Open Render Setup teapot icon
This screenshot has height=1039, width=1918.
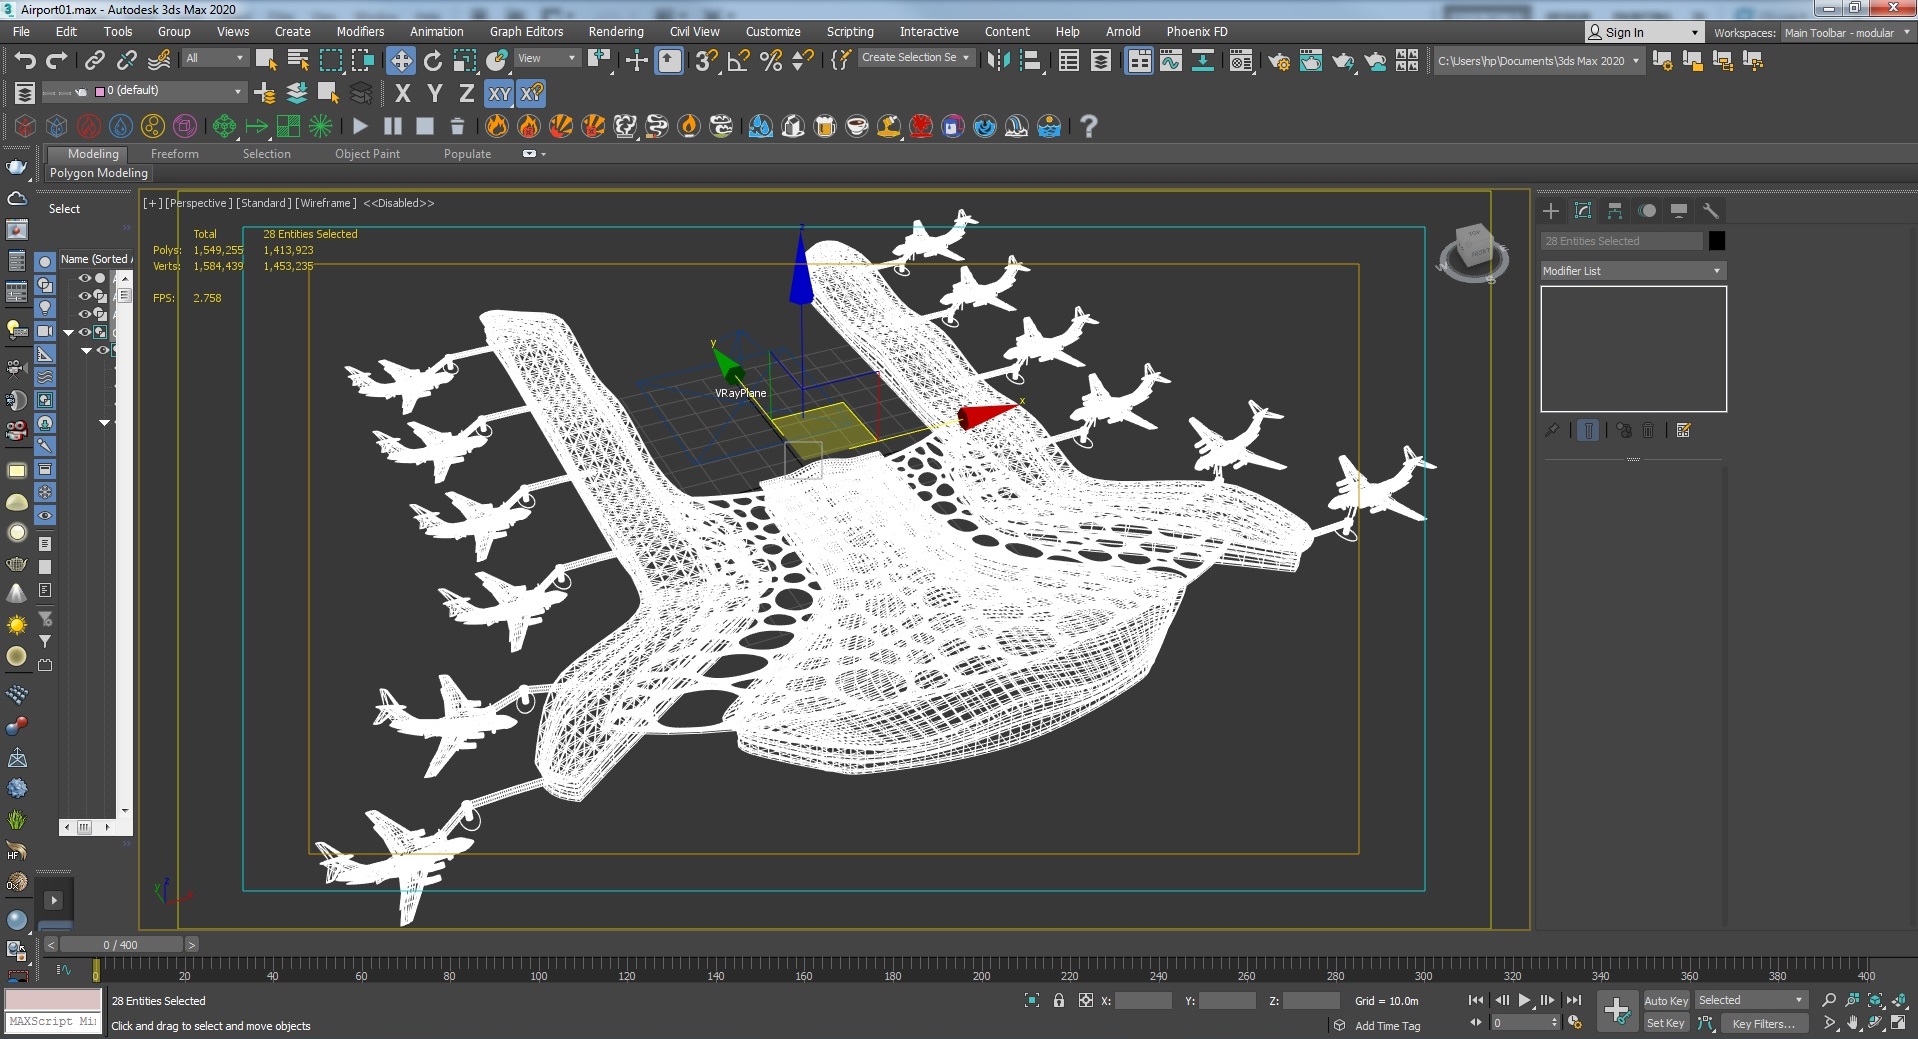pos(1278,61)
